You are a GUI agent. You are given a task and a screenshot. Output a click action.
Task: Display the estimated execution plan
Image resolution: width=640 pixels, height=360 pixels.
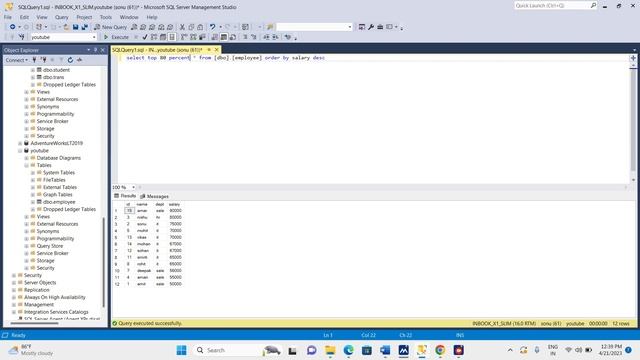coord(154,37)
